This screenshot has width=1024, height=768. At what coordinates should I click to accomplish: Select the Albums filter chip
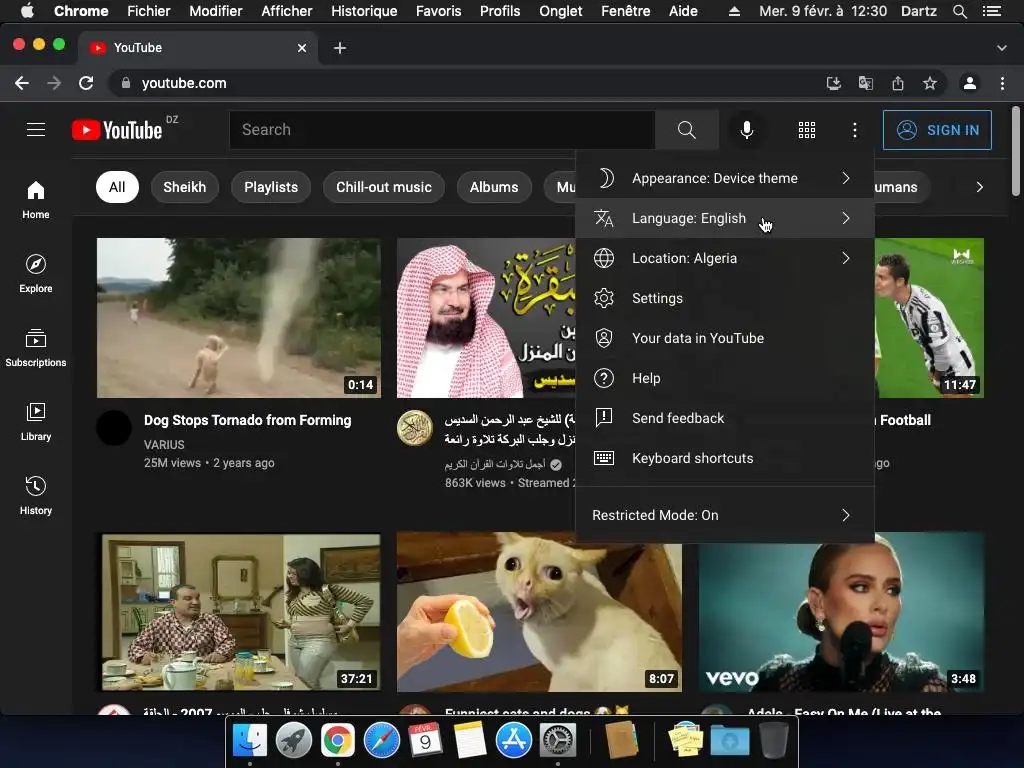(494, 187)
